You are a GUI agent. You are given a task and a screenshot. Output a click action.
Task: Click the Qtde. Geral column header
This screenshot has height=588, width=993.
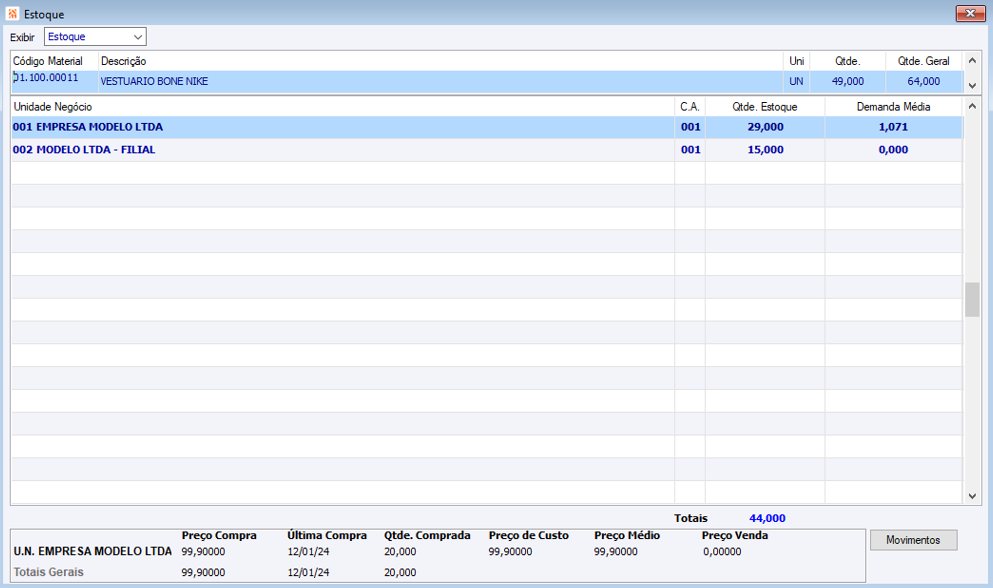(x=923, y=61)
